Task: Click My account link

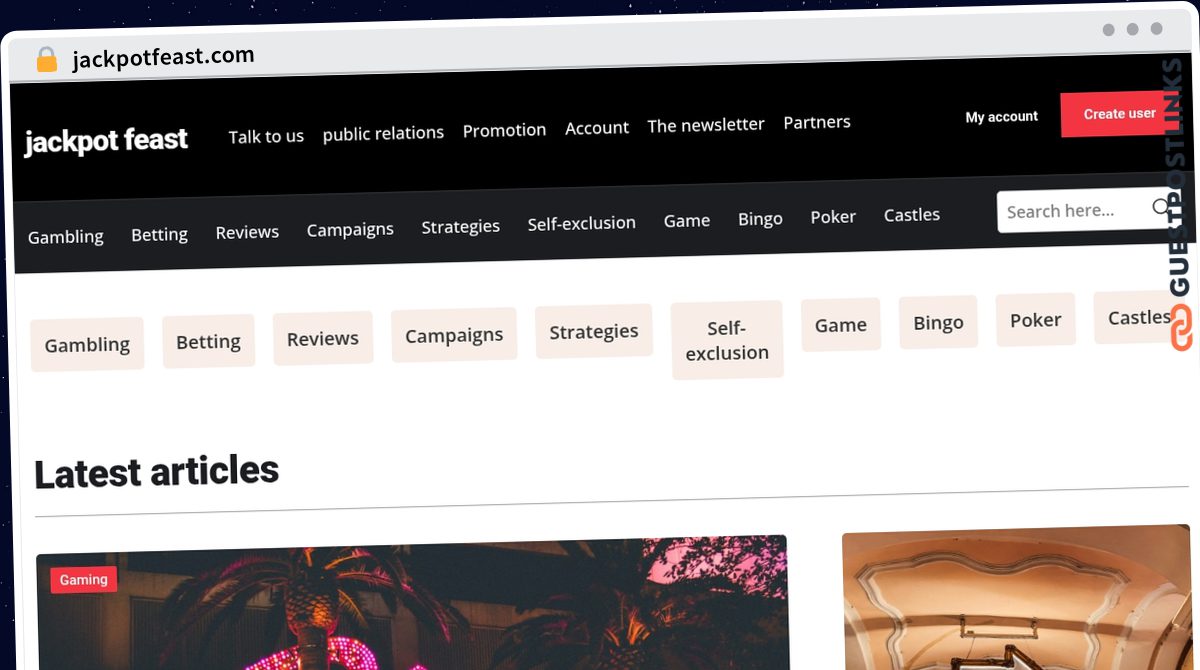Action: (1001, 117)
